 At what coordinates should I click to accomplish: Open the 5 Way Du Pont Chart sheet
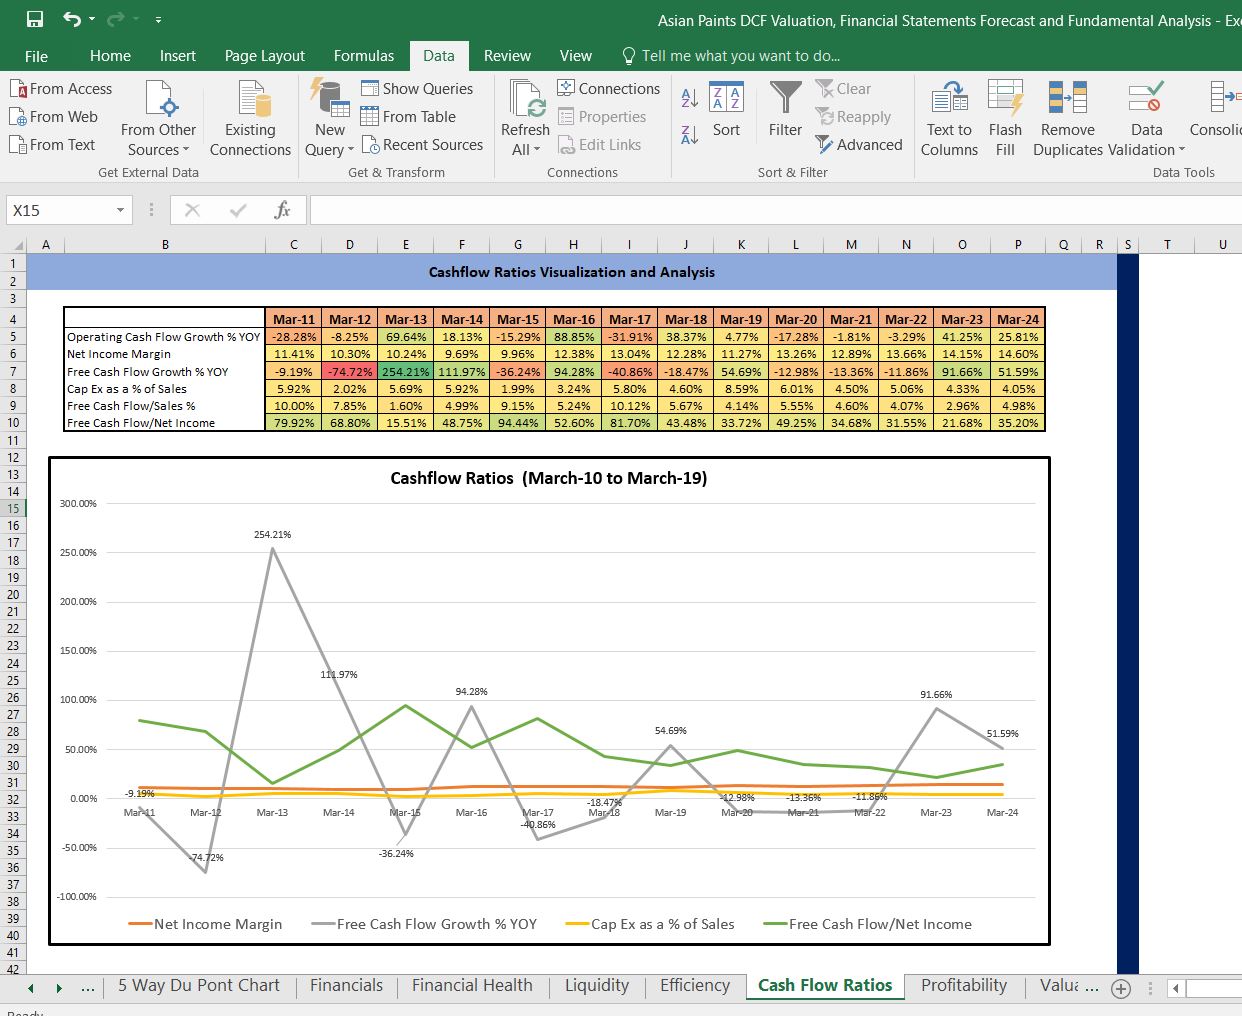[x=199, y=985]
